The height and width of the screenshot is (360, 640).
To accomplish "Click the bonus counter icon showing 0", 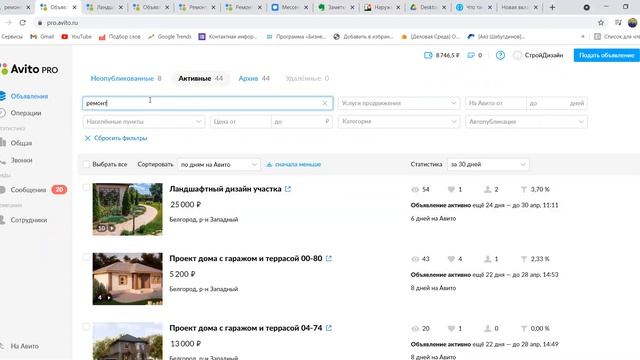I will pyautogui.click(x=471, y=55).
